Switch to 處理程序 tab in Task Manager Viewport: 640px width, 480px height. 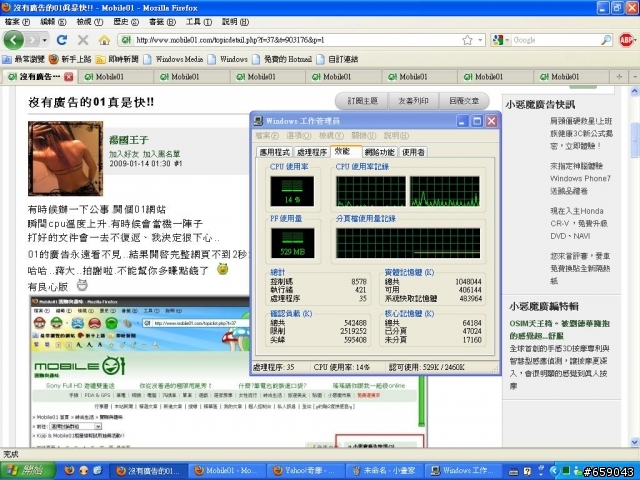(312, 152)
